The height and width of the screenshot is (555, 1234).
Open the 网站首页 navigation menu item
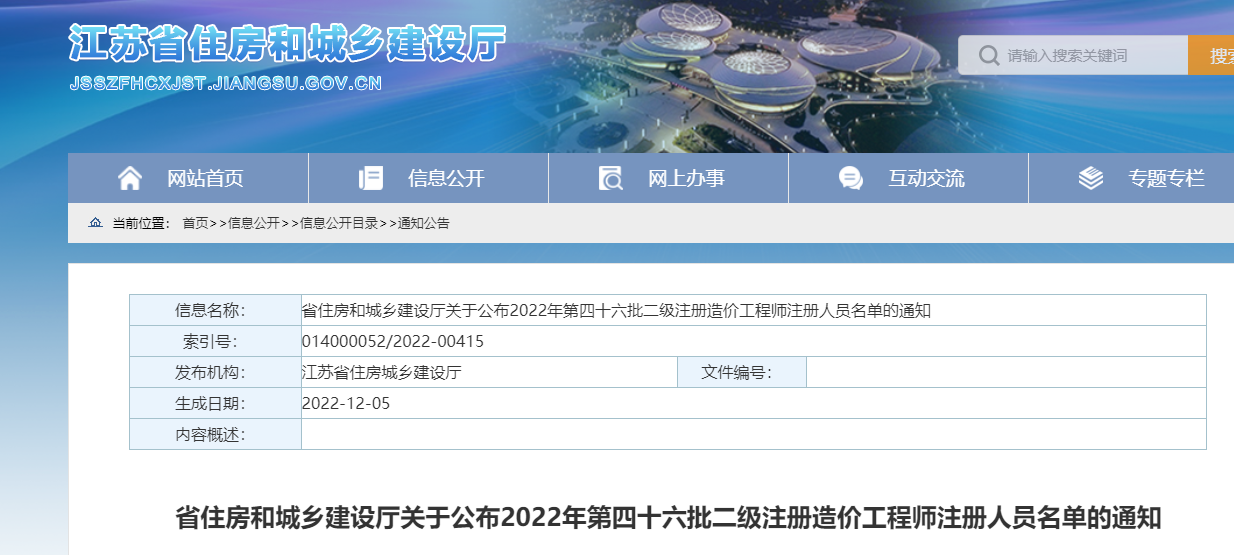click(205, 179)
